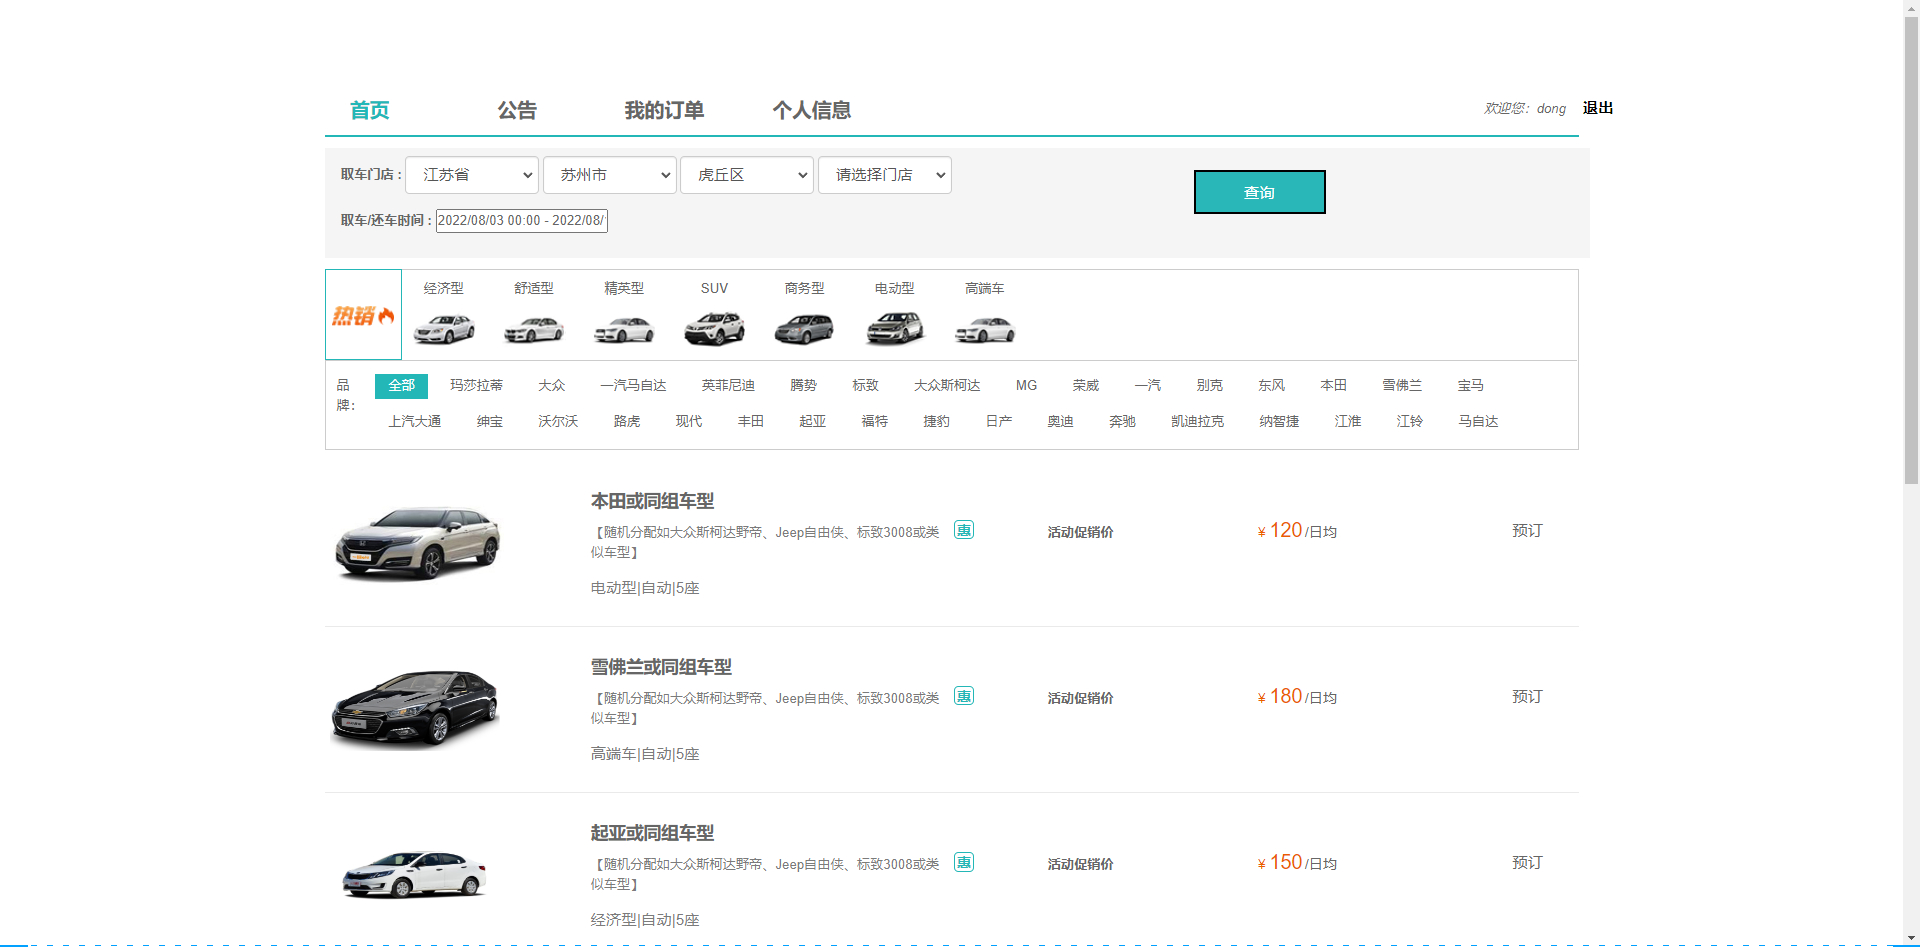Filter by brand 丰田
Image resolution: width=1920 pixels, height=947 pixels.
point(751,422)
